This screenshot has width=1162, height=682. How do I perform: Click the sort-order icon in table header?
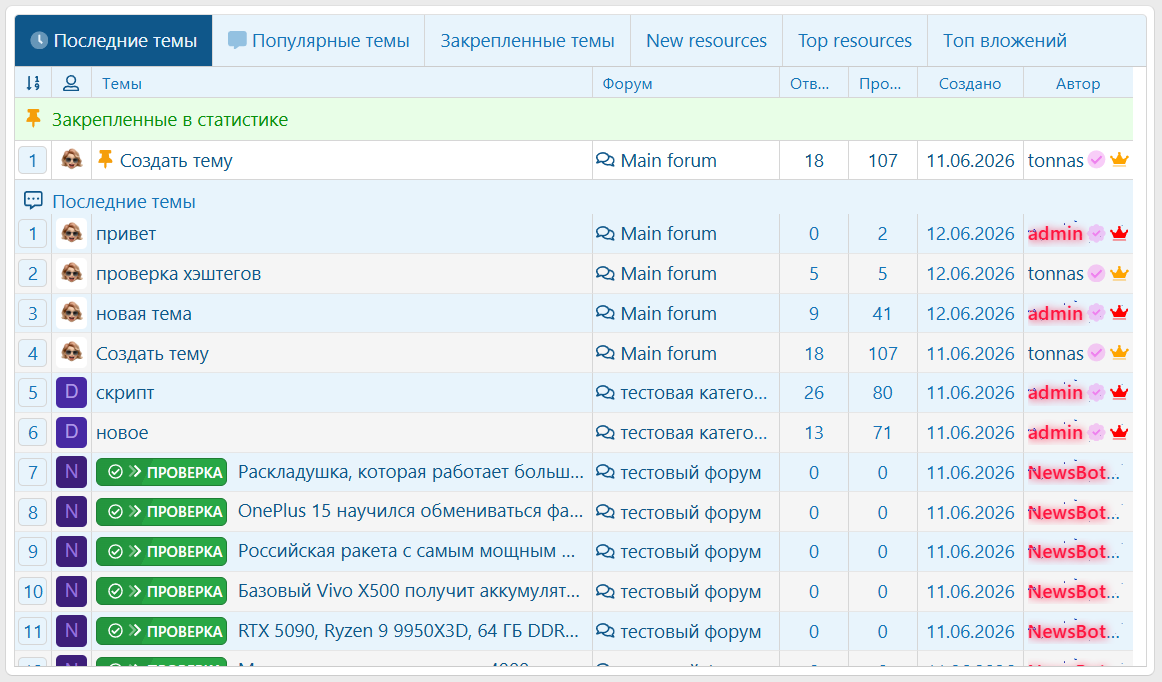[x=33, y=83]
